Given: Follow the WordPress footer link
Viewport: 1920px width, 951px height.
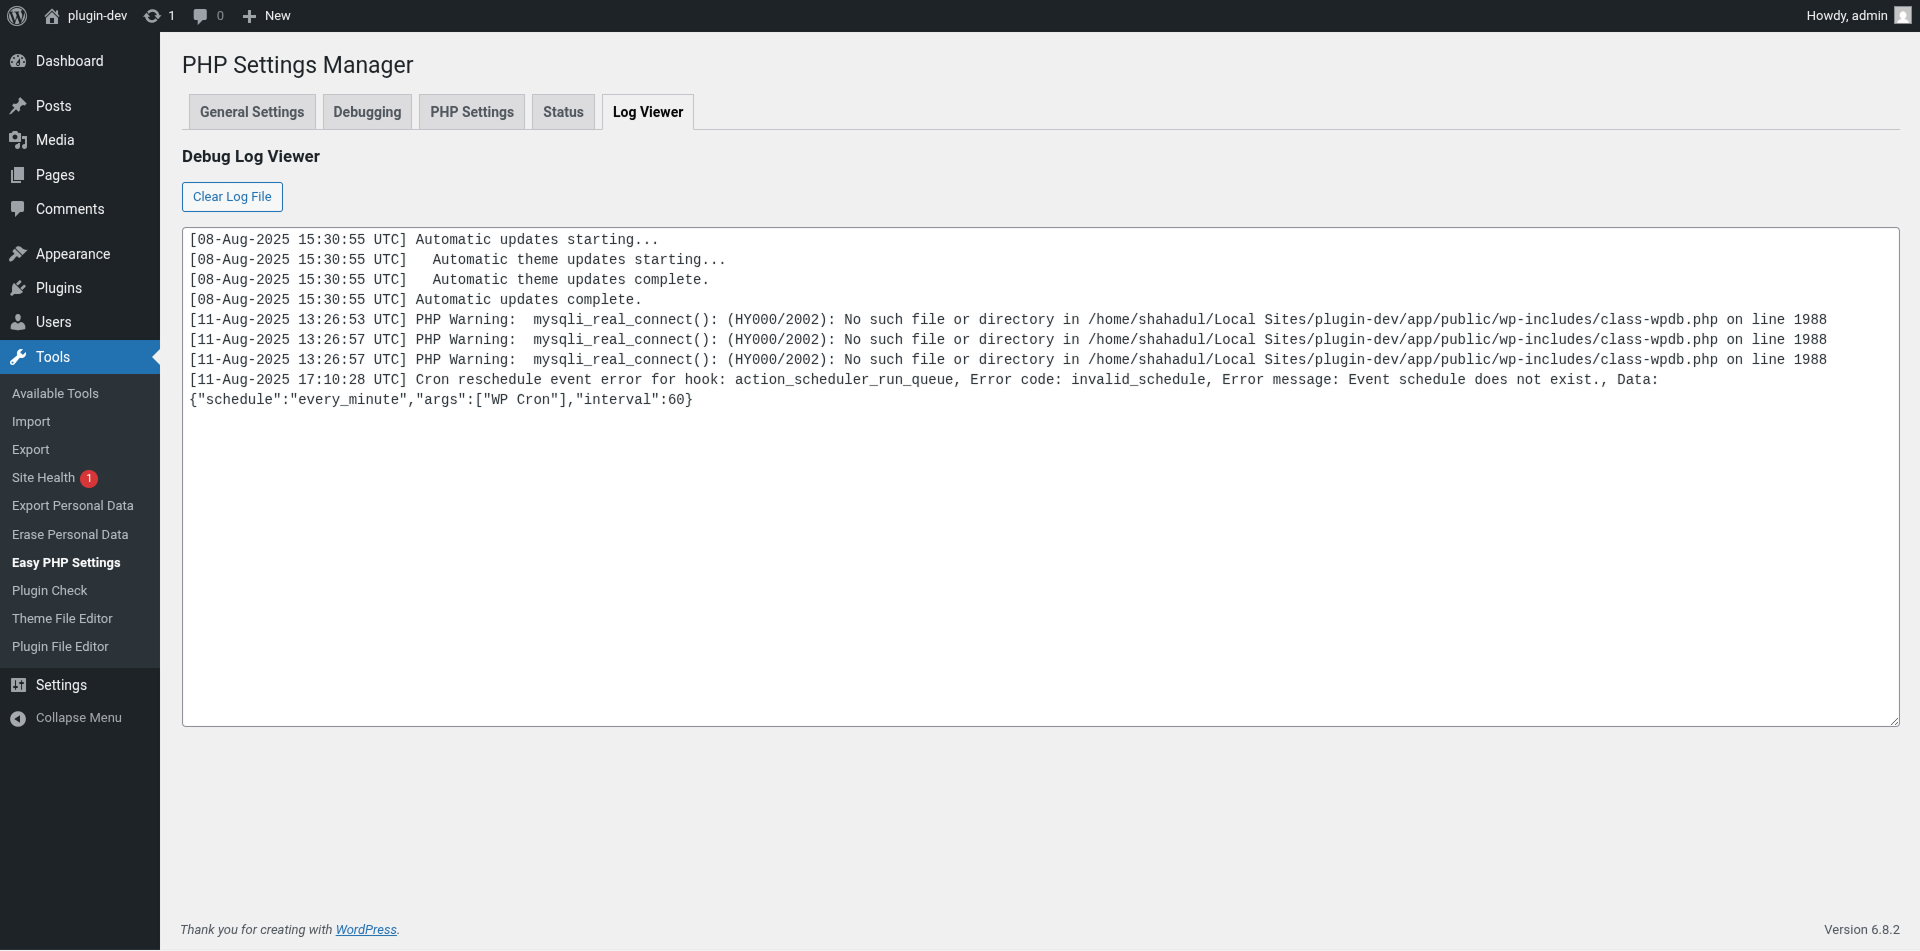Looking at the screenshot, I should [x=366, y=930].
